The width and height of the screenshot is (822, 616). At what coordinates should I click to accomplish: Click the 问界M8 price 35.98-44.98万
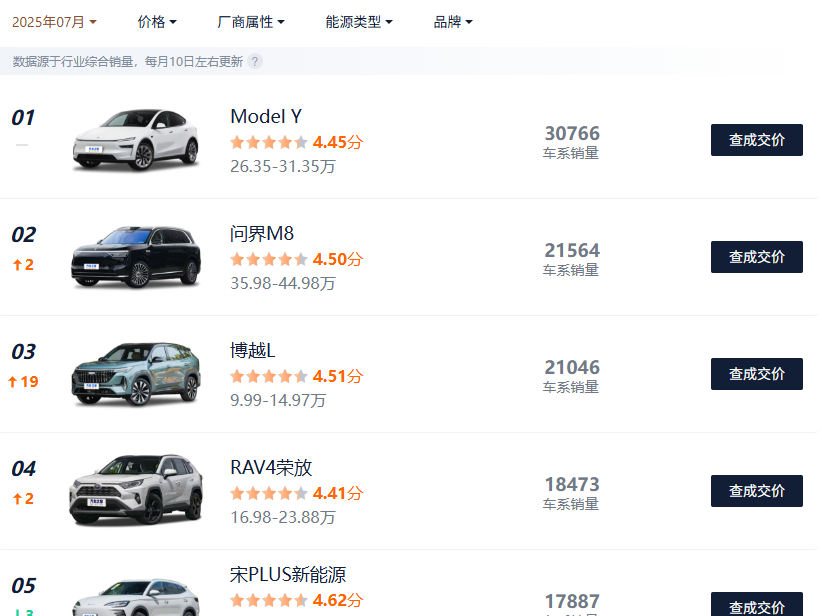(283, 283)
